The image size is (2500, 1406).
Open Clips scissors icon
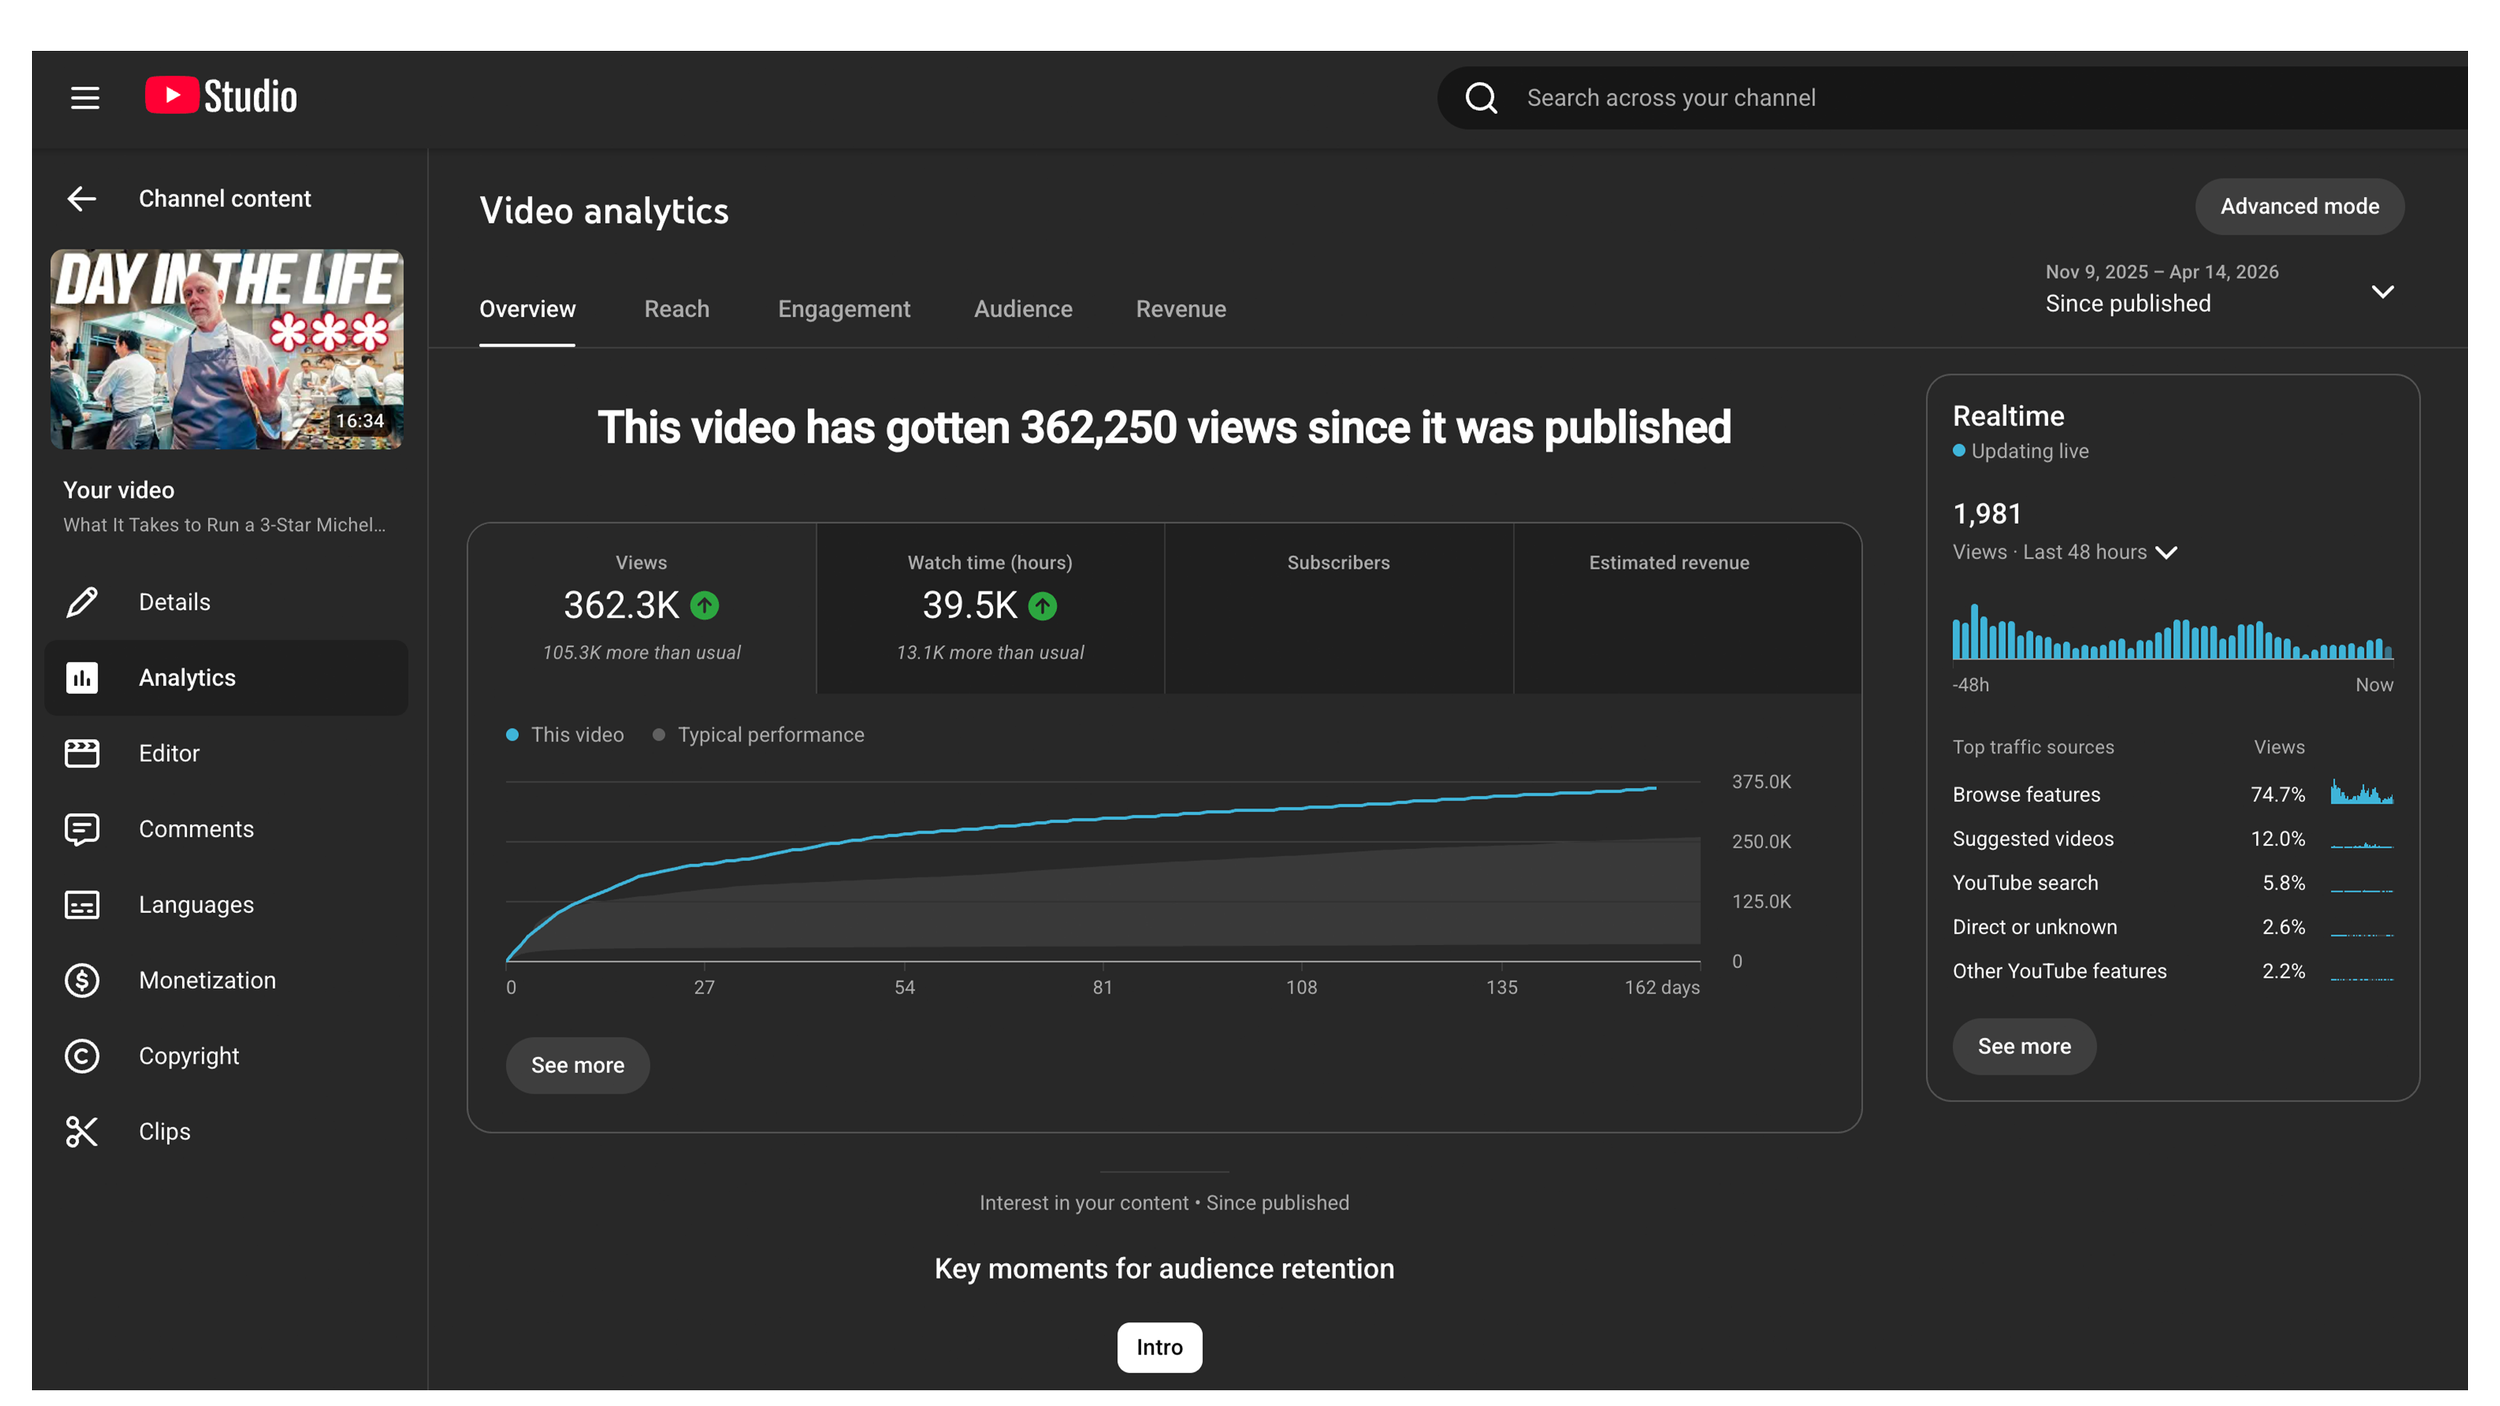(82, 1131)
